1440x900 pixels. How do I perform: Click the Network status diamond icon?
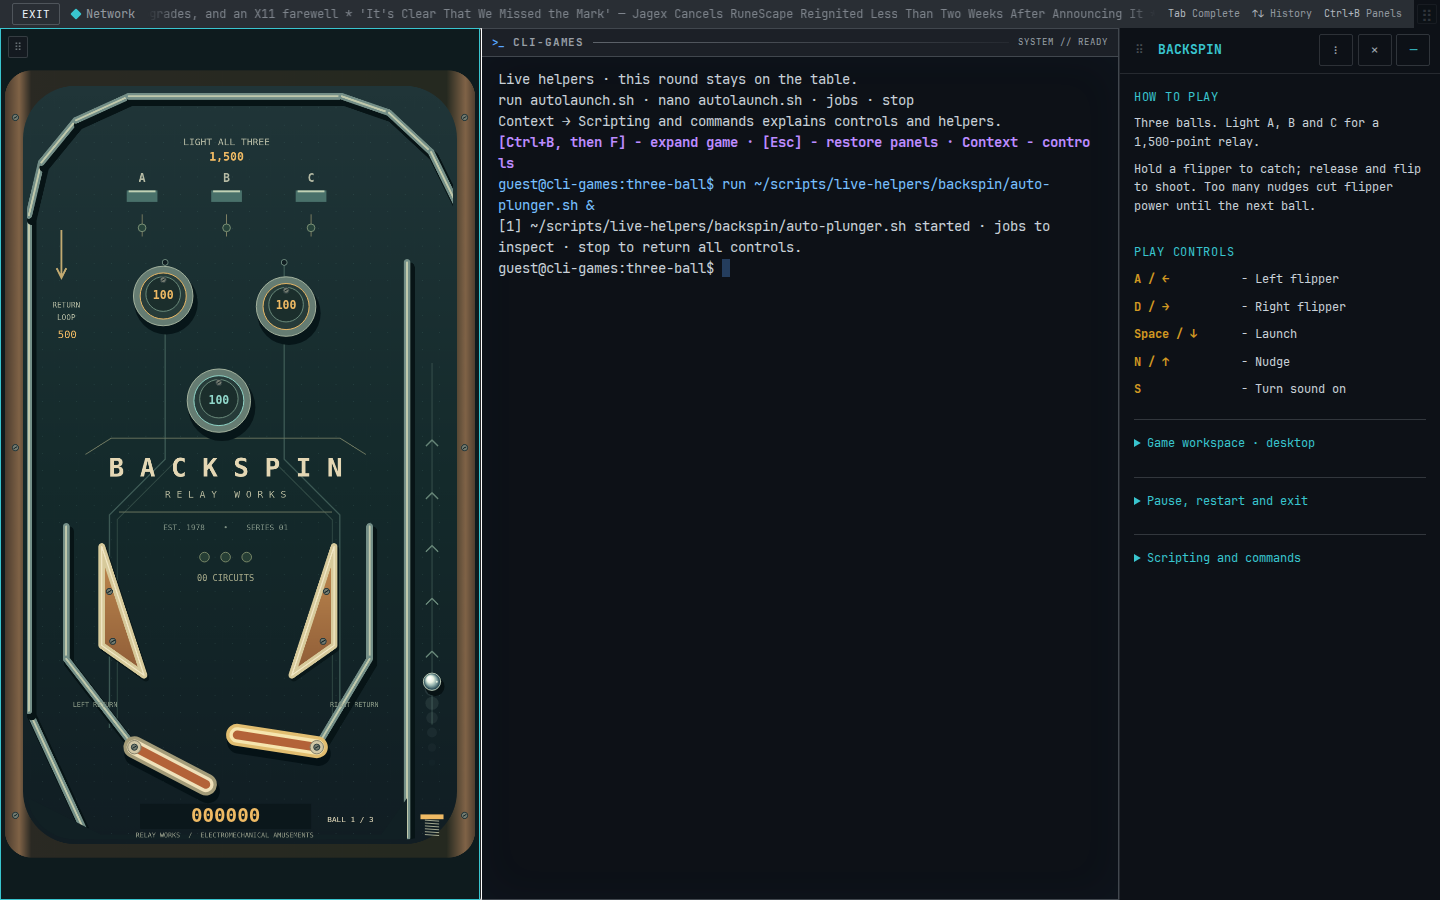pyautogui.click(x=76, y=14)
